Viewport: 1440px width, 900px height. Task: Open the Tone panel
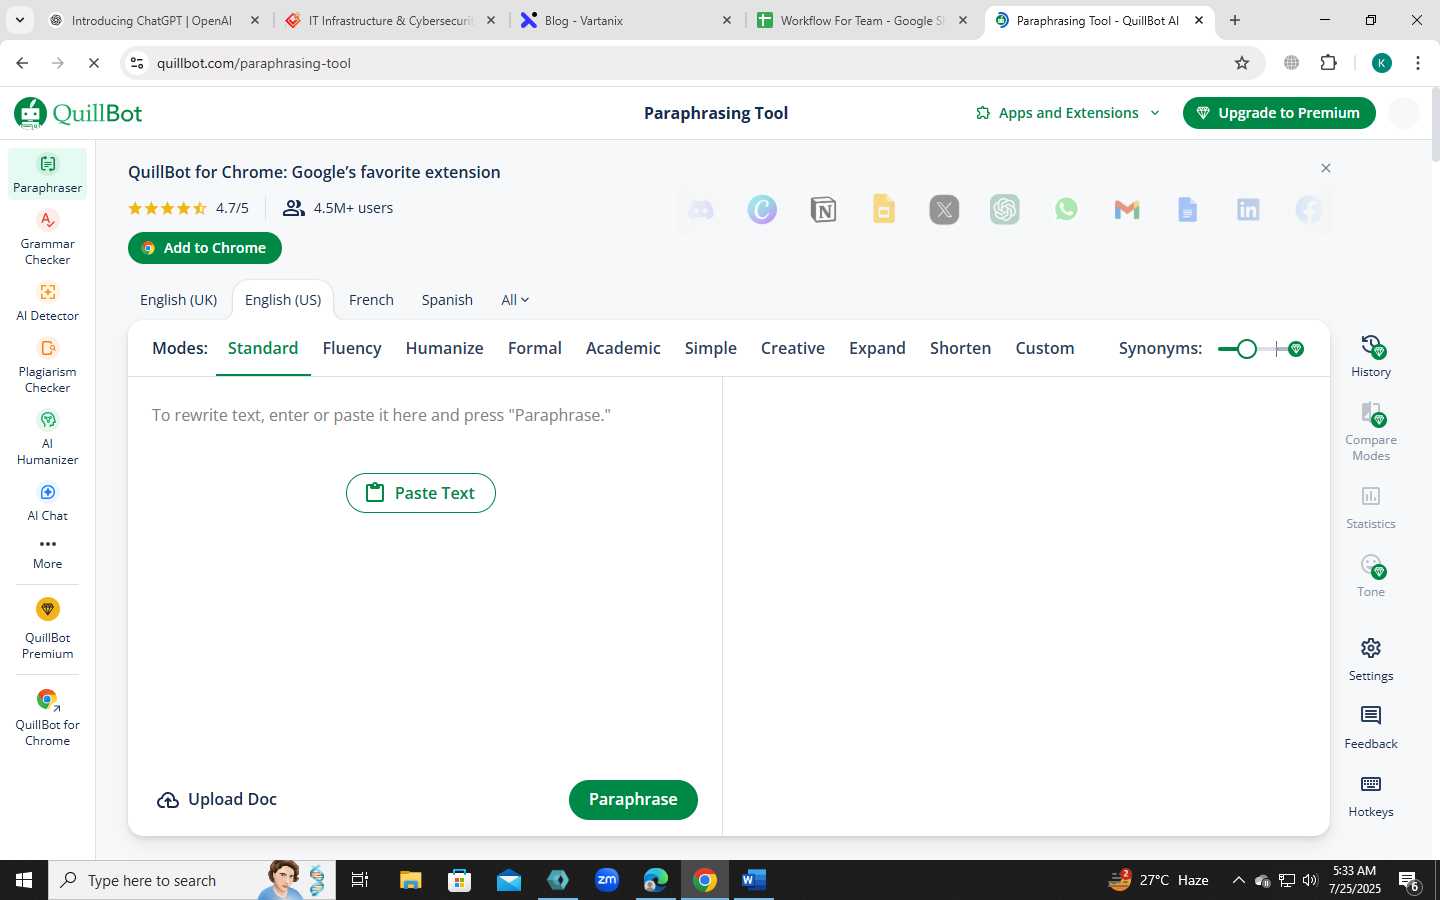point(1371,576)
